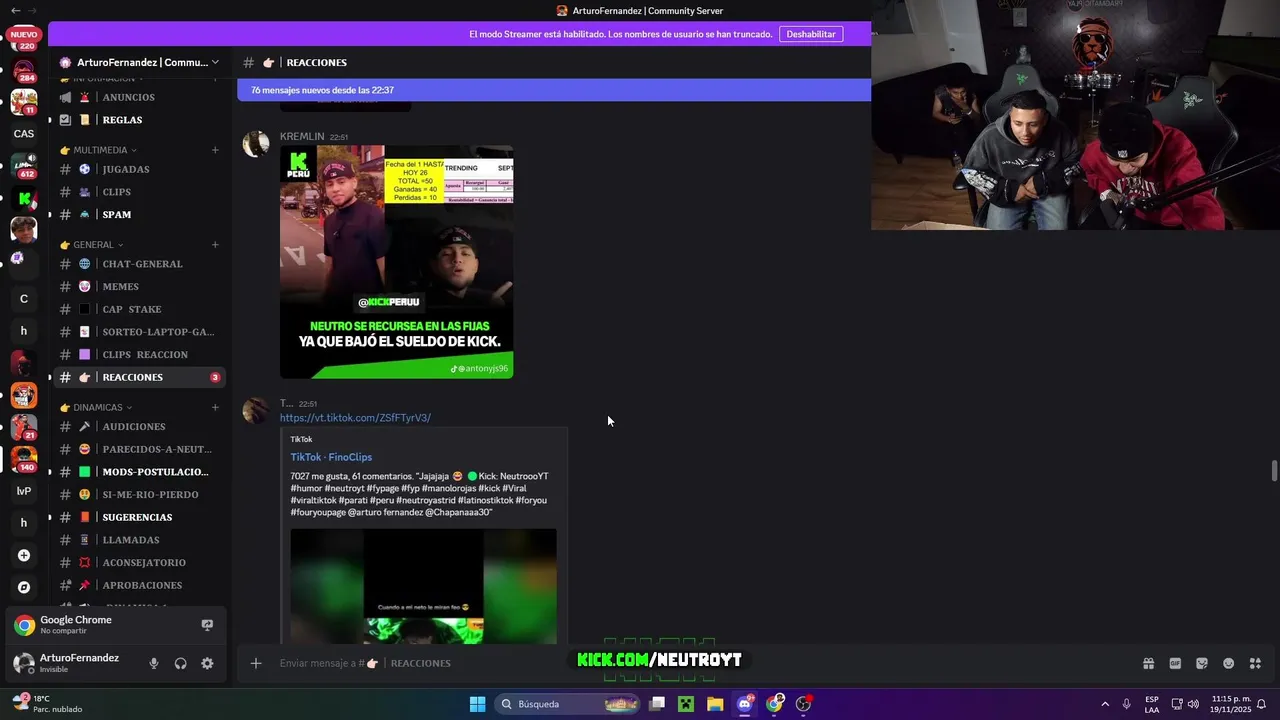Select the REACCIONES channel in the sidebar
1280x720 pixels.
(x=140, y=377)
